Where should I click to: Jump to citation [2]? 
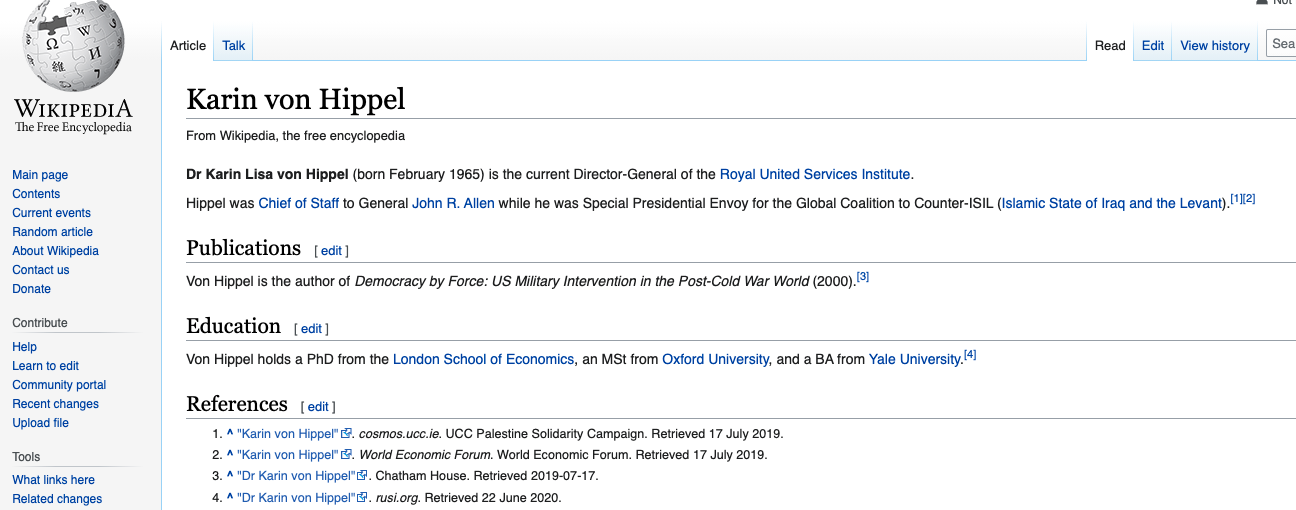coord(1249,198)
